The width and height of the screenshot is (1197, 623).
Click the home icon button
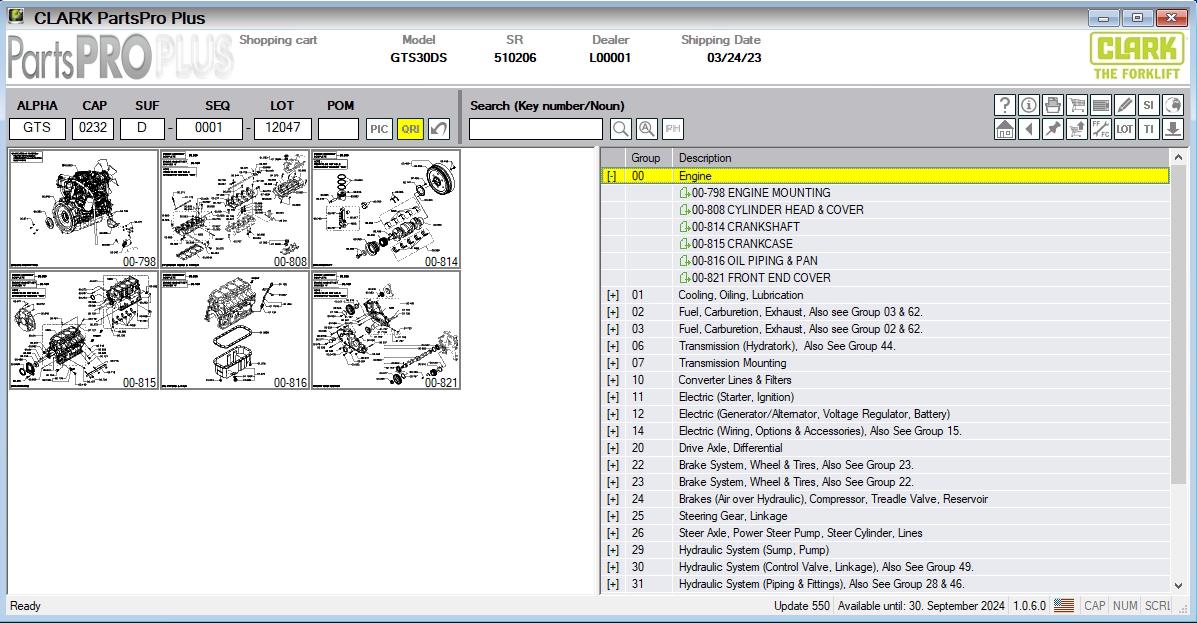[1005, 129]
